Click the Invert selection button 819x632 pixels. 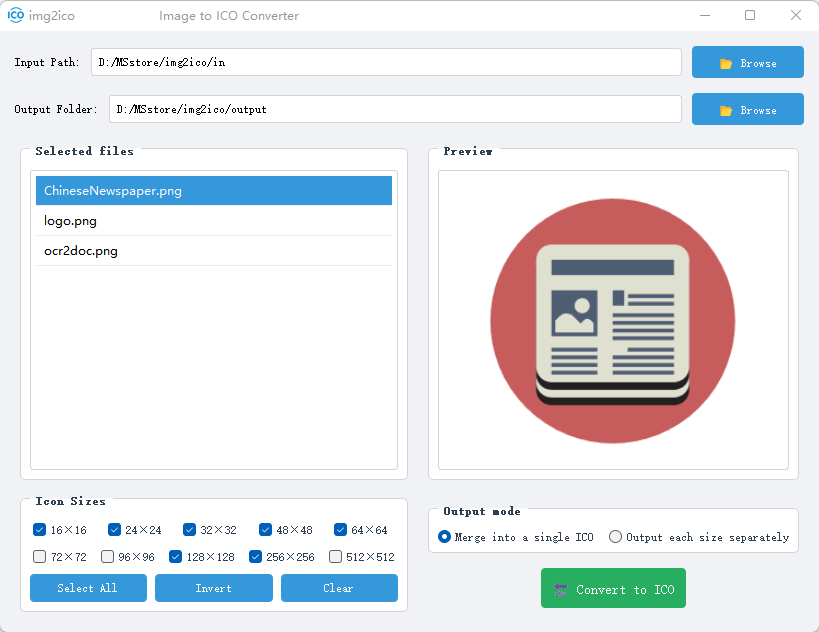[214, 588]
